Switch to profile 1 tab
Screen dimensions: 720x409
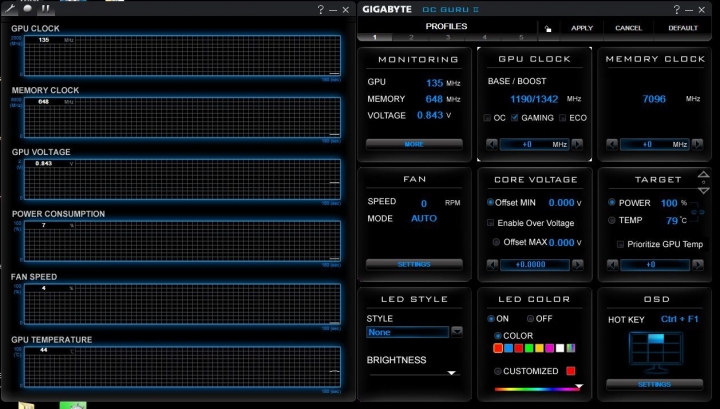pos(375,37)
